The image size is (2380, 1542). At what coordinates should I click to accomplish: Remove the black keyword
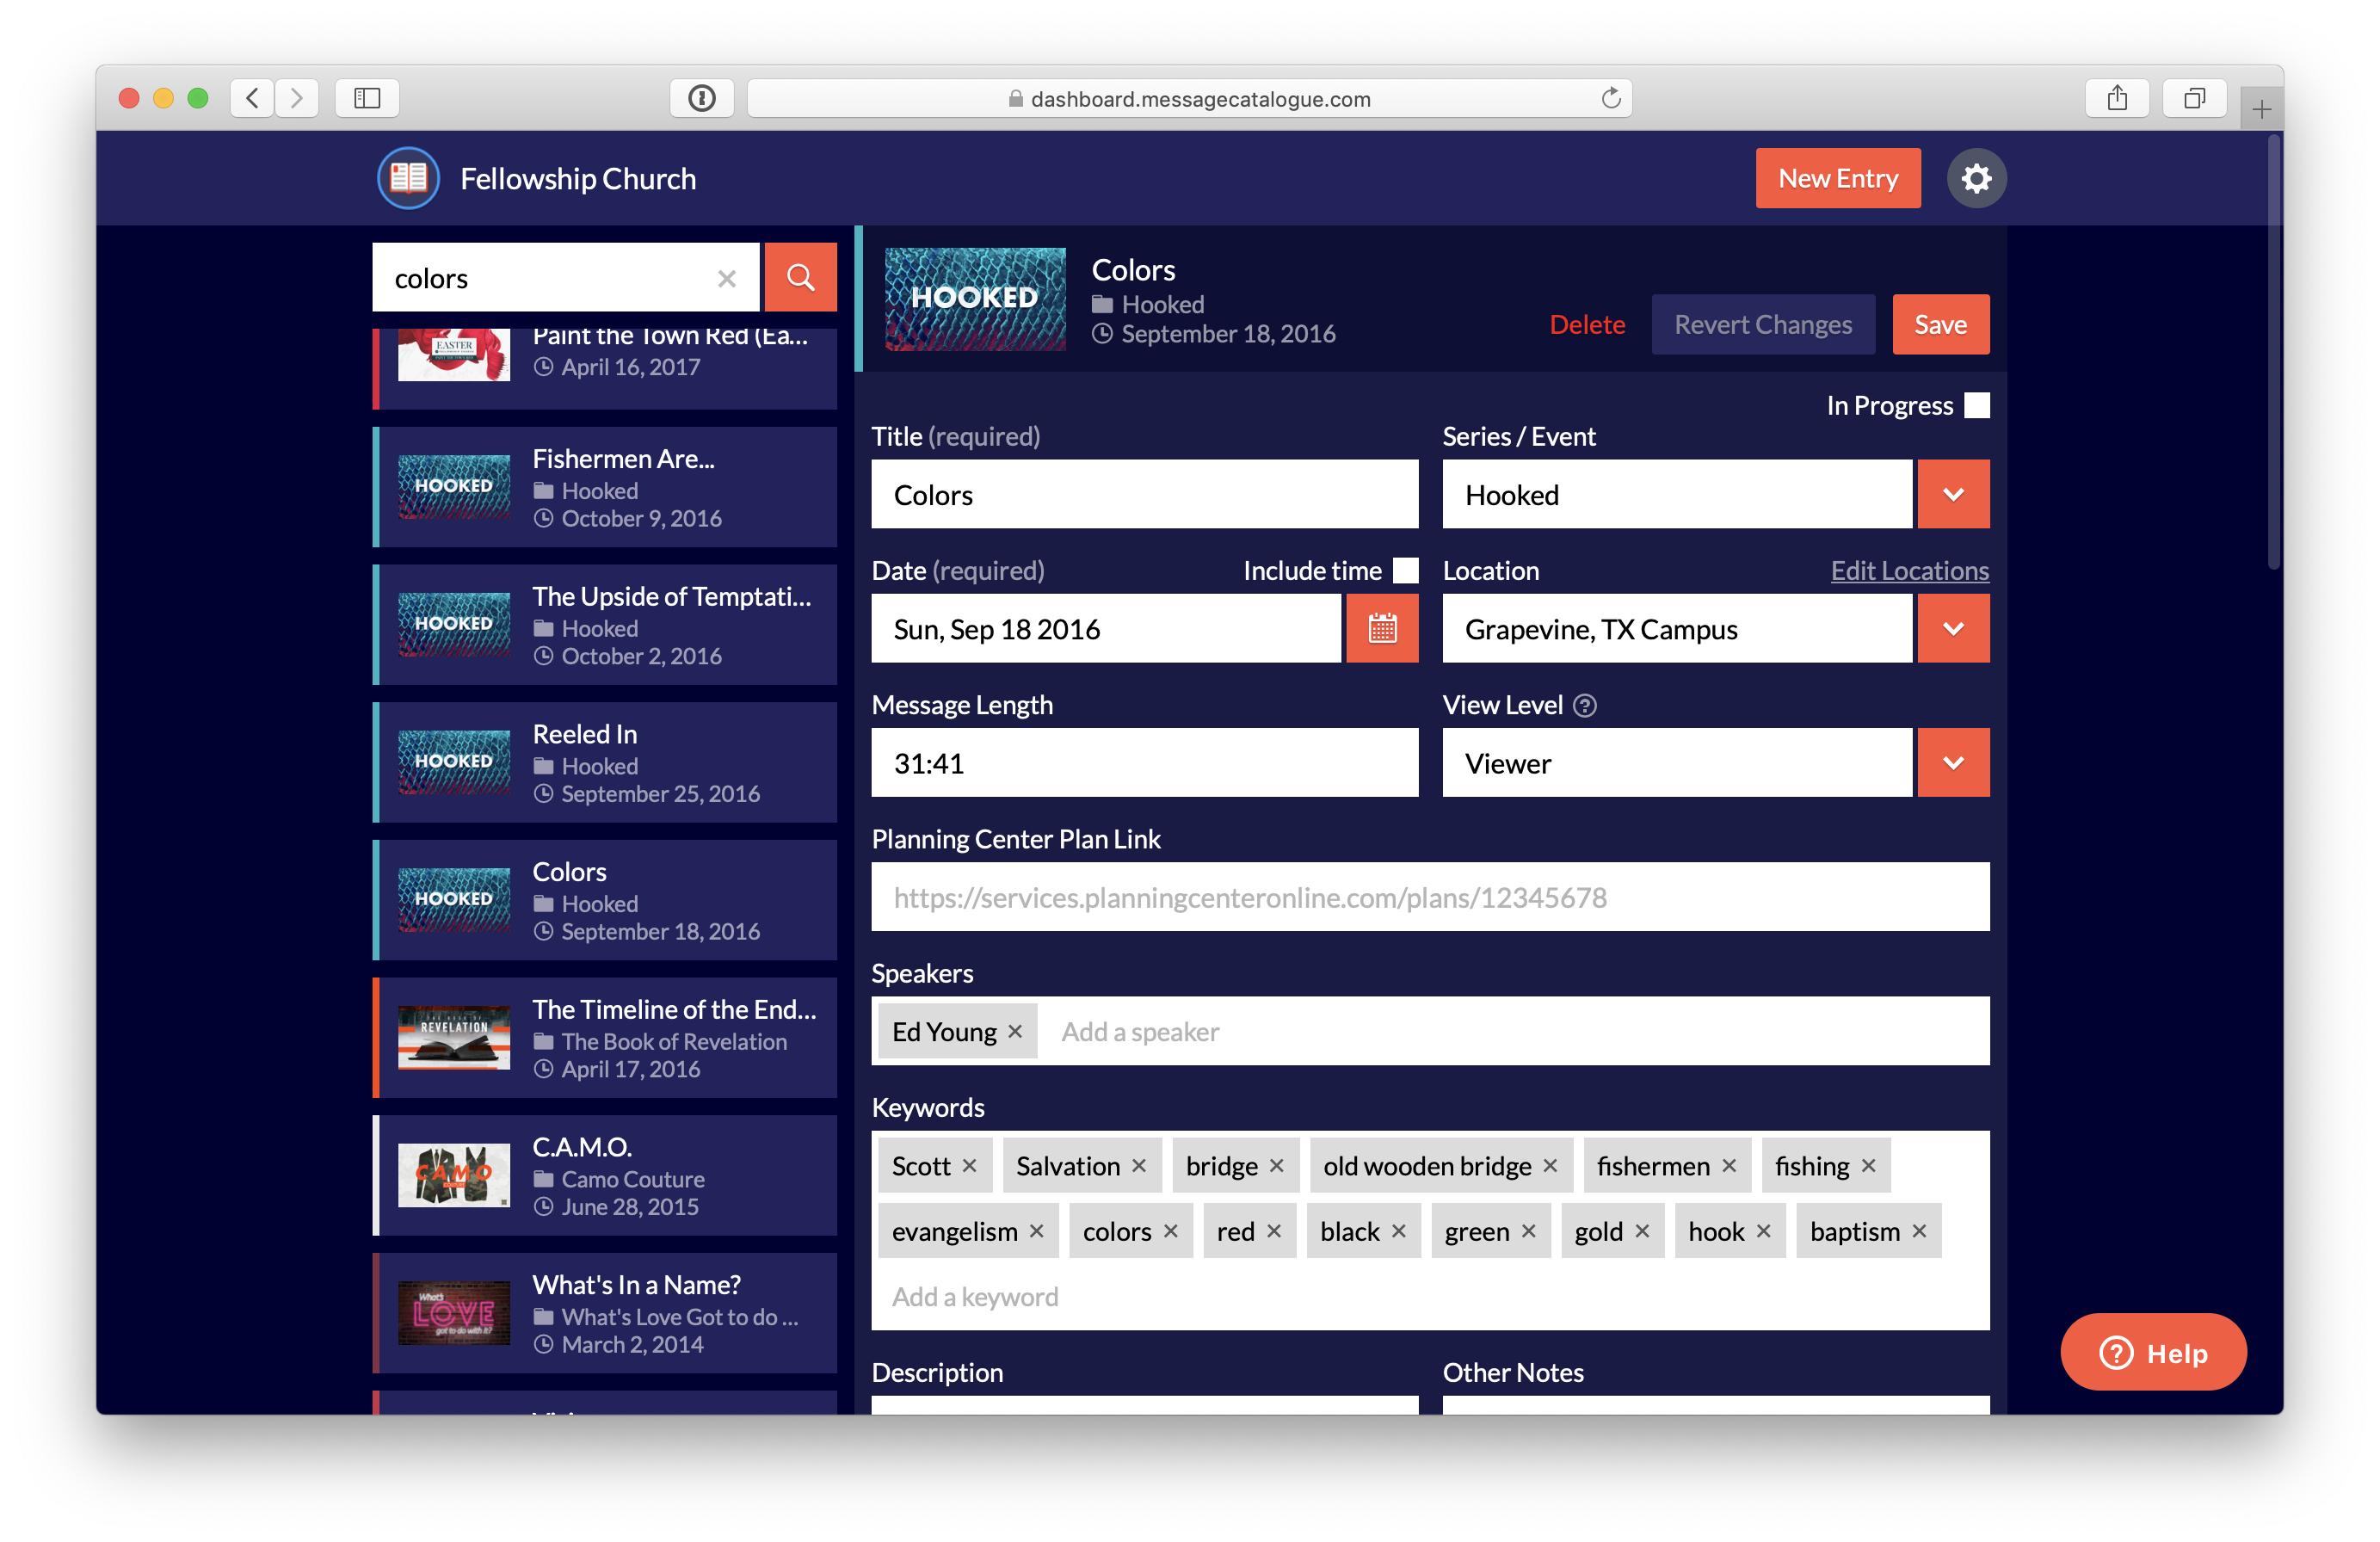(1399, 1231)
